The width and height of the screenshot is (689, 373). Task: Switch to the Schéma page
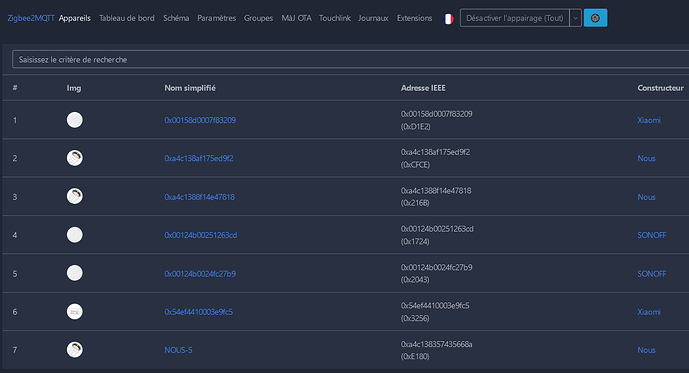pos(176,18)
